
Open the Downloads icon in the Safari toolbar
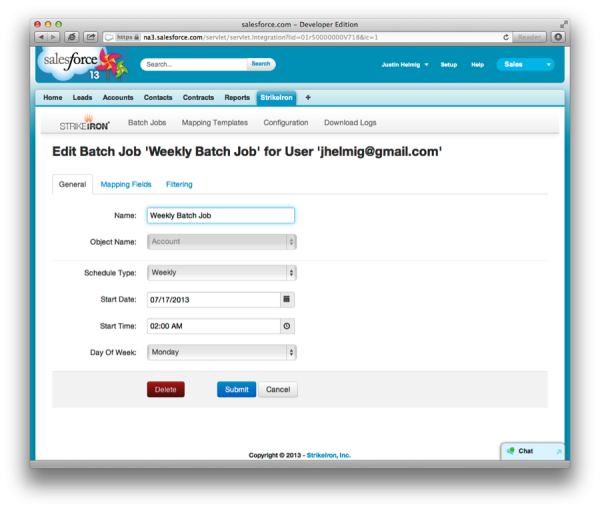click(x=558, y=37)
